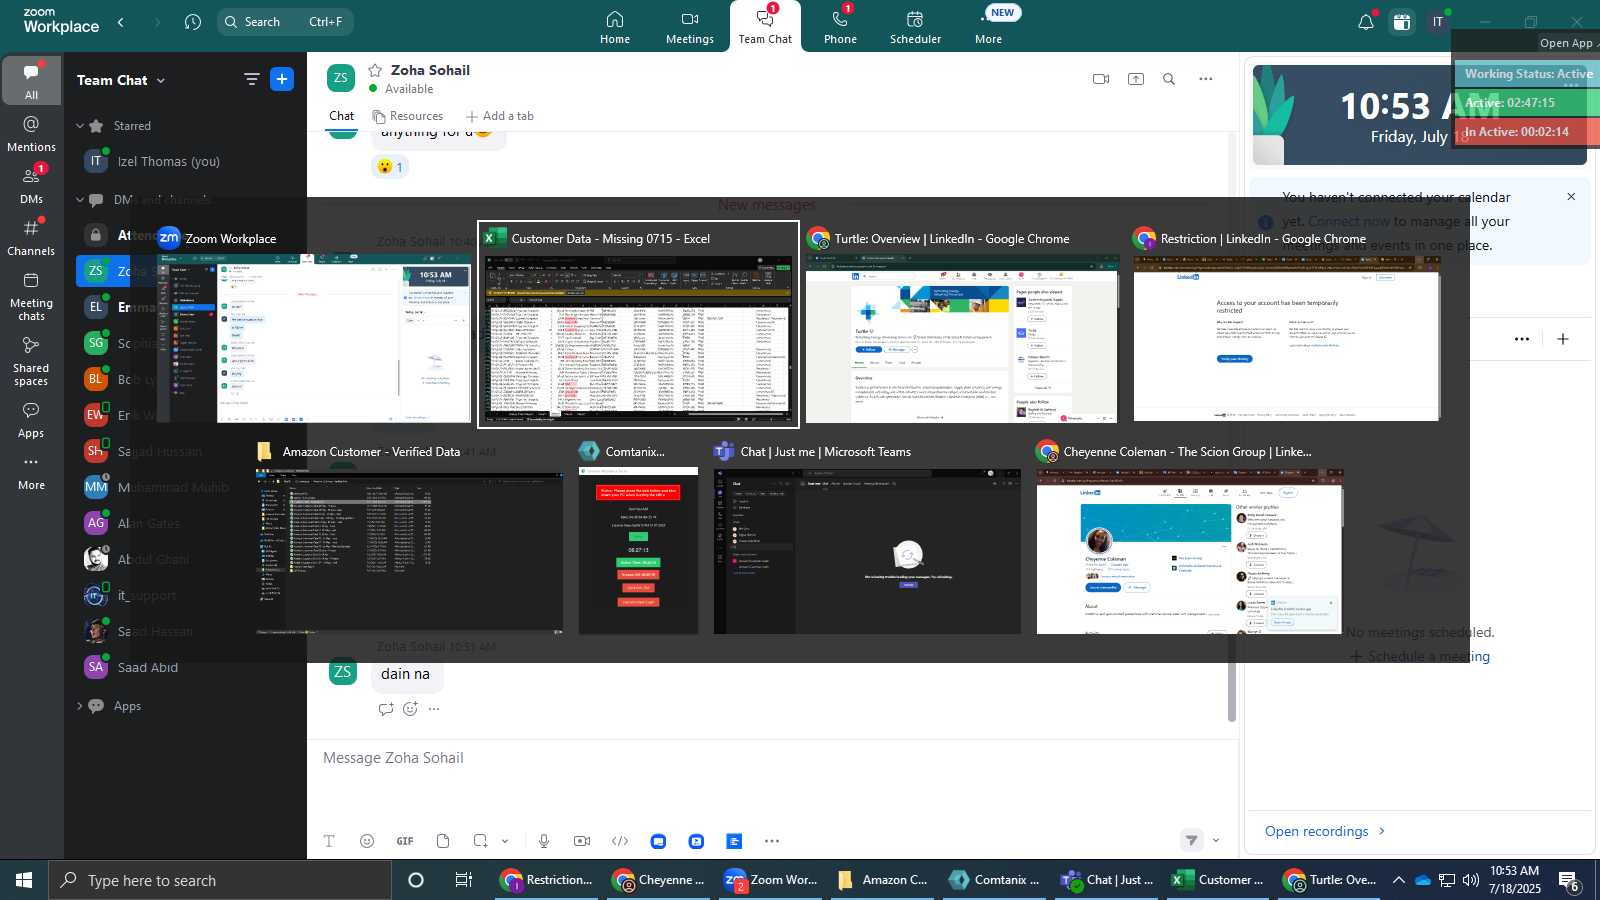
Task: Expand the Team Chat title dropdown
Action: point(161,80)
